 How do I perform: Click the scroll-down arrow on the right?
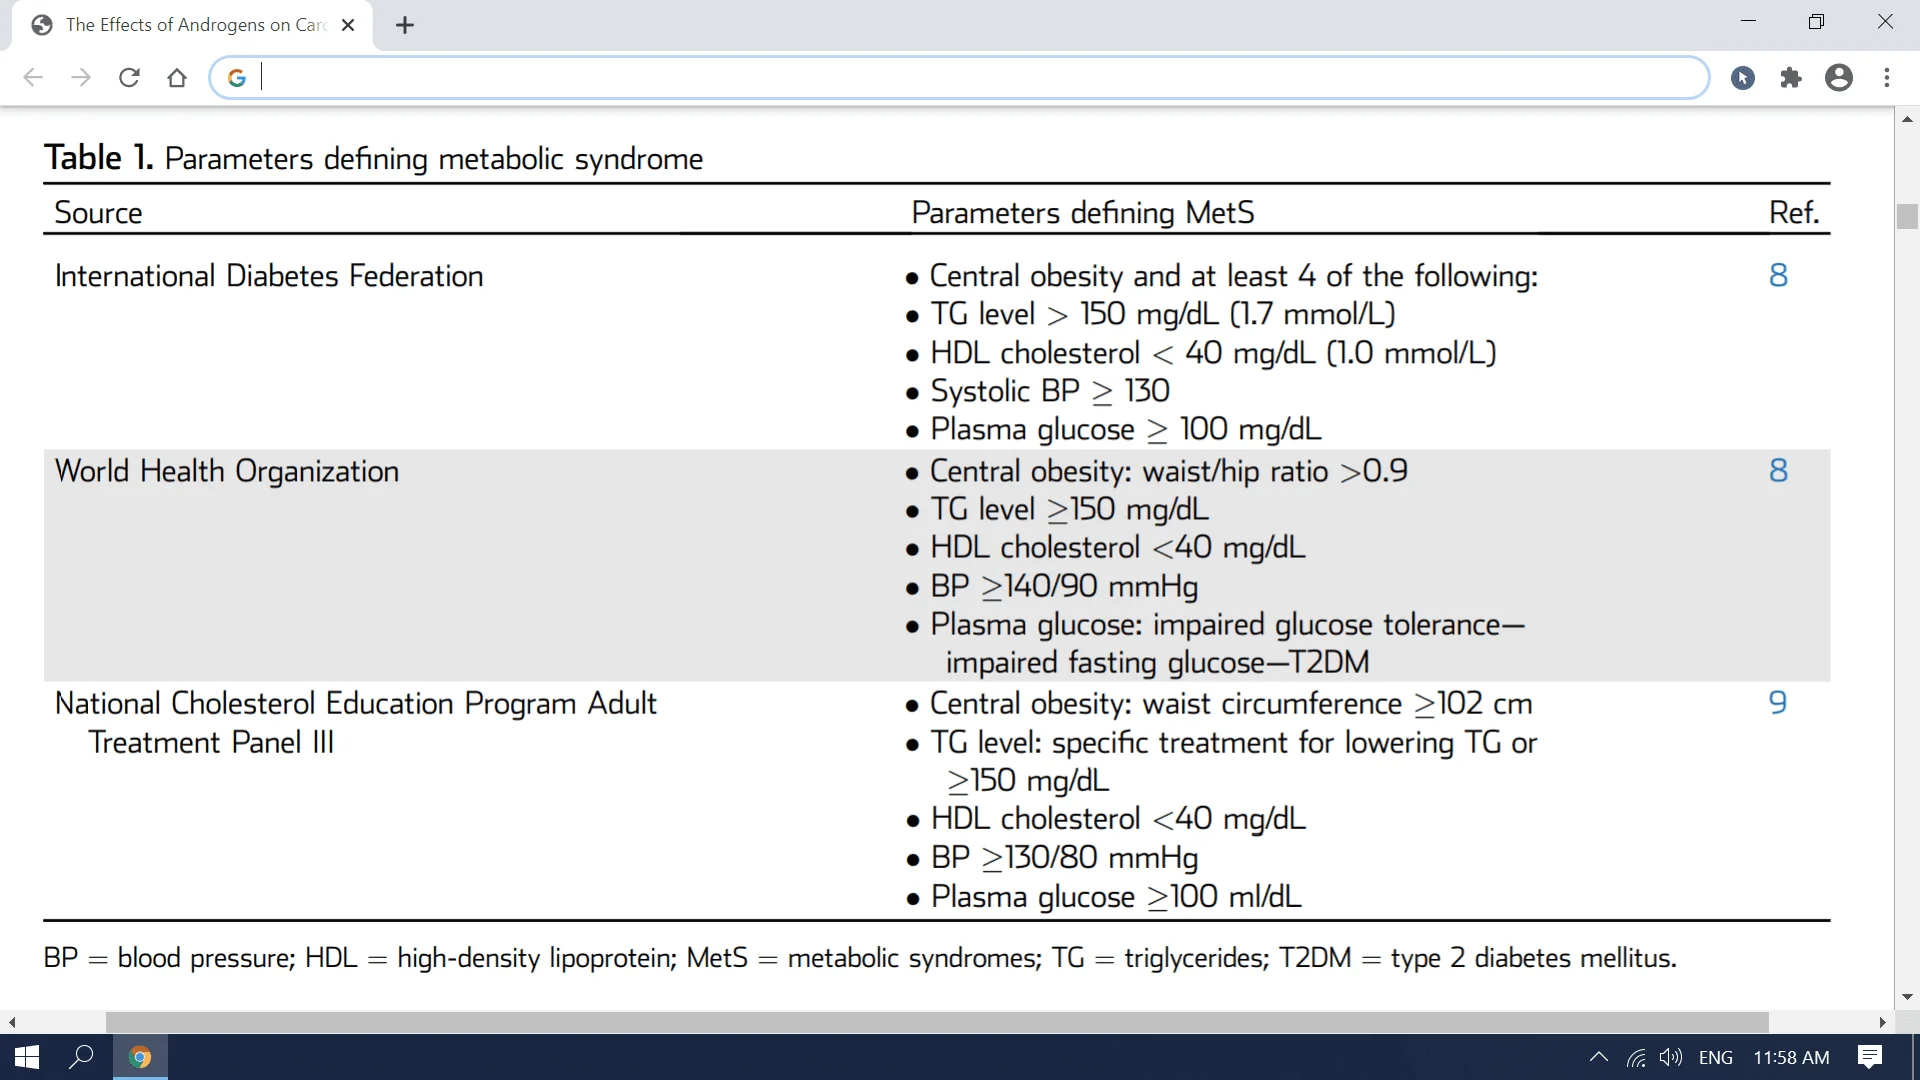pos(1907,997)
